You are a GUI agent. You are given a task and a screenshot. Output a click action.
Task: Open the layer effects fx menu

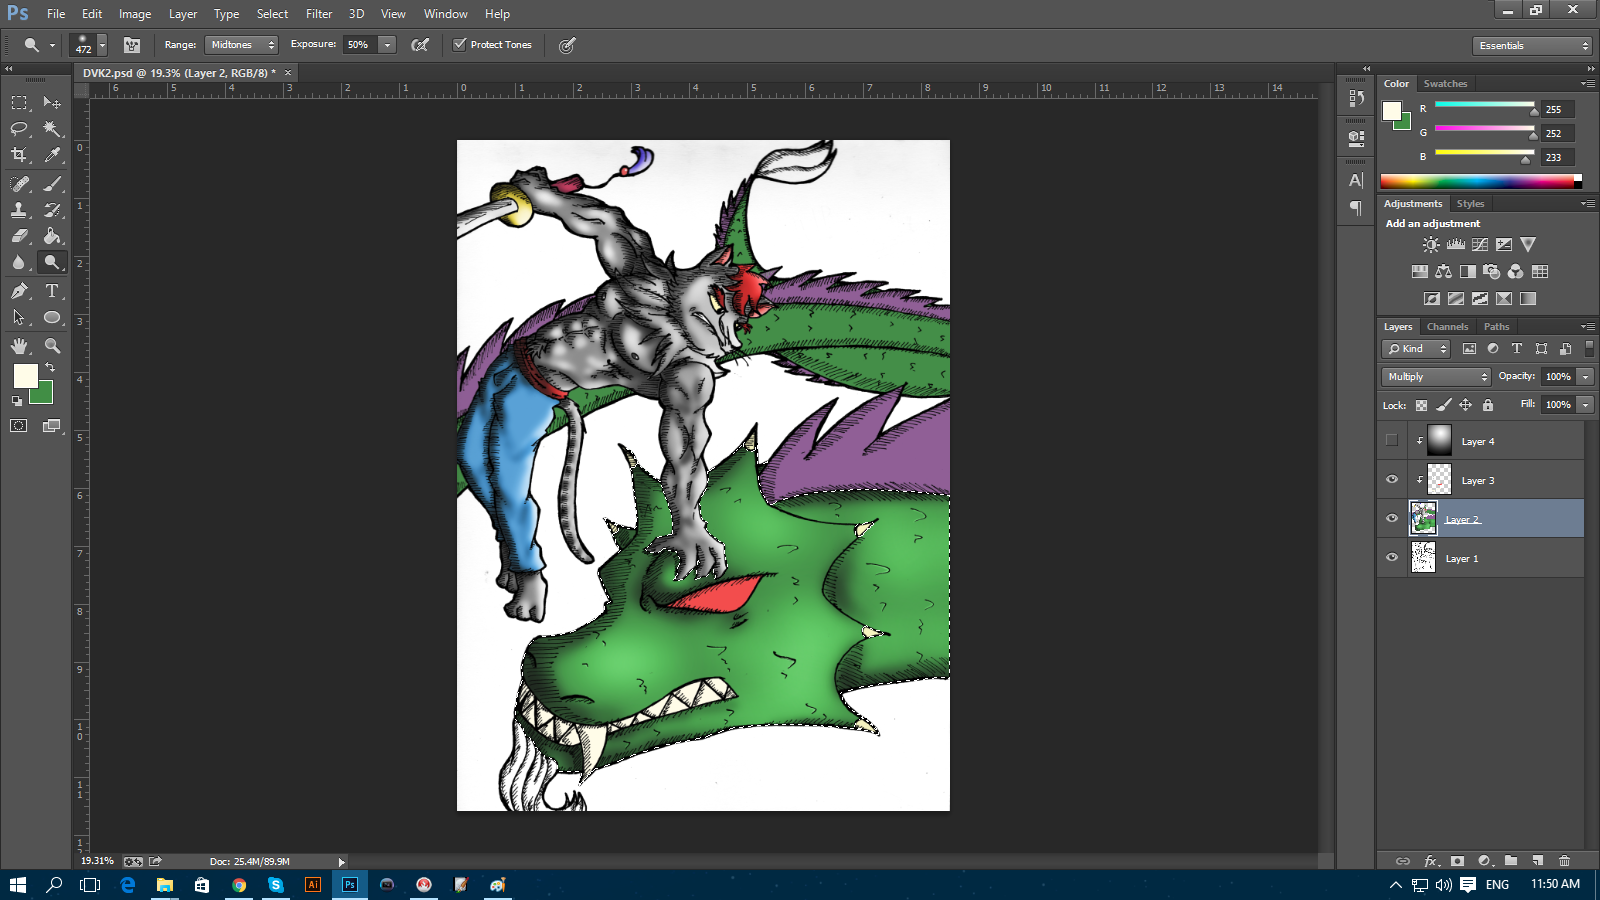coord(1431,861)
